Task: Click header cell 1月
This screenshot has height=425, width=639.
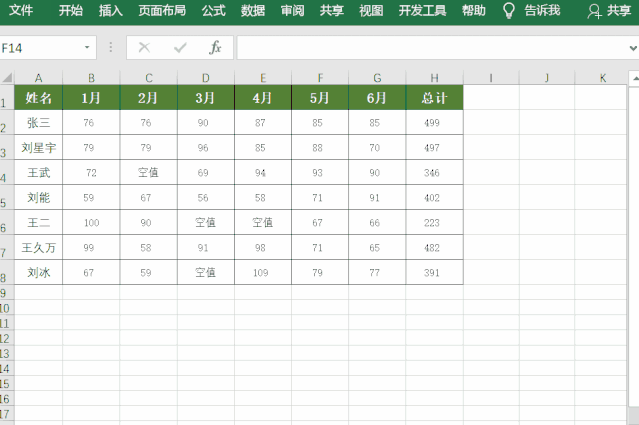Action: [x=91, y=97]
